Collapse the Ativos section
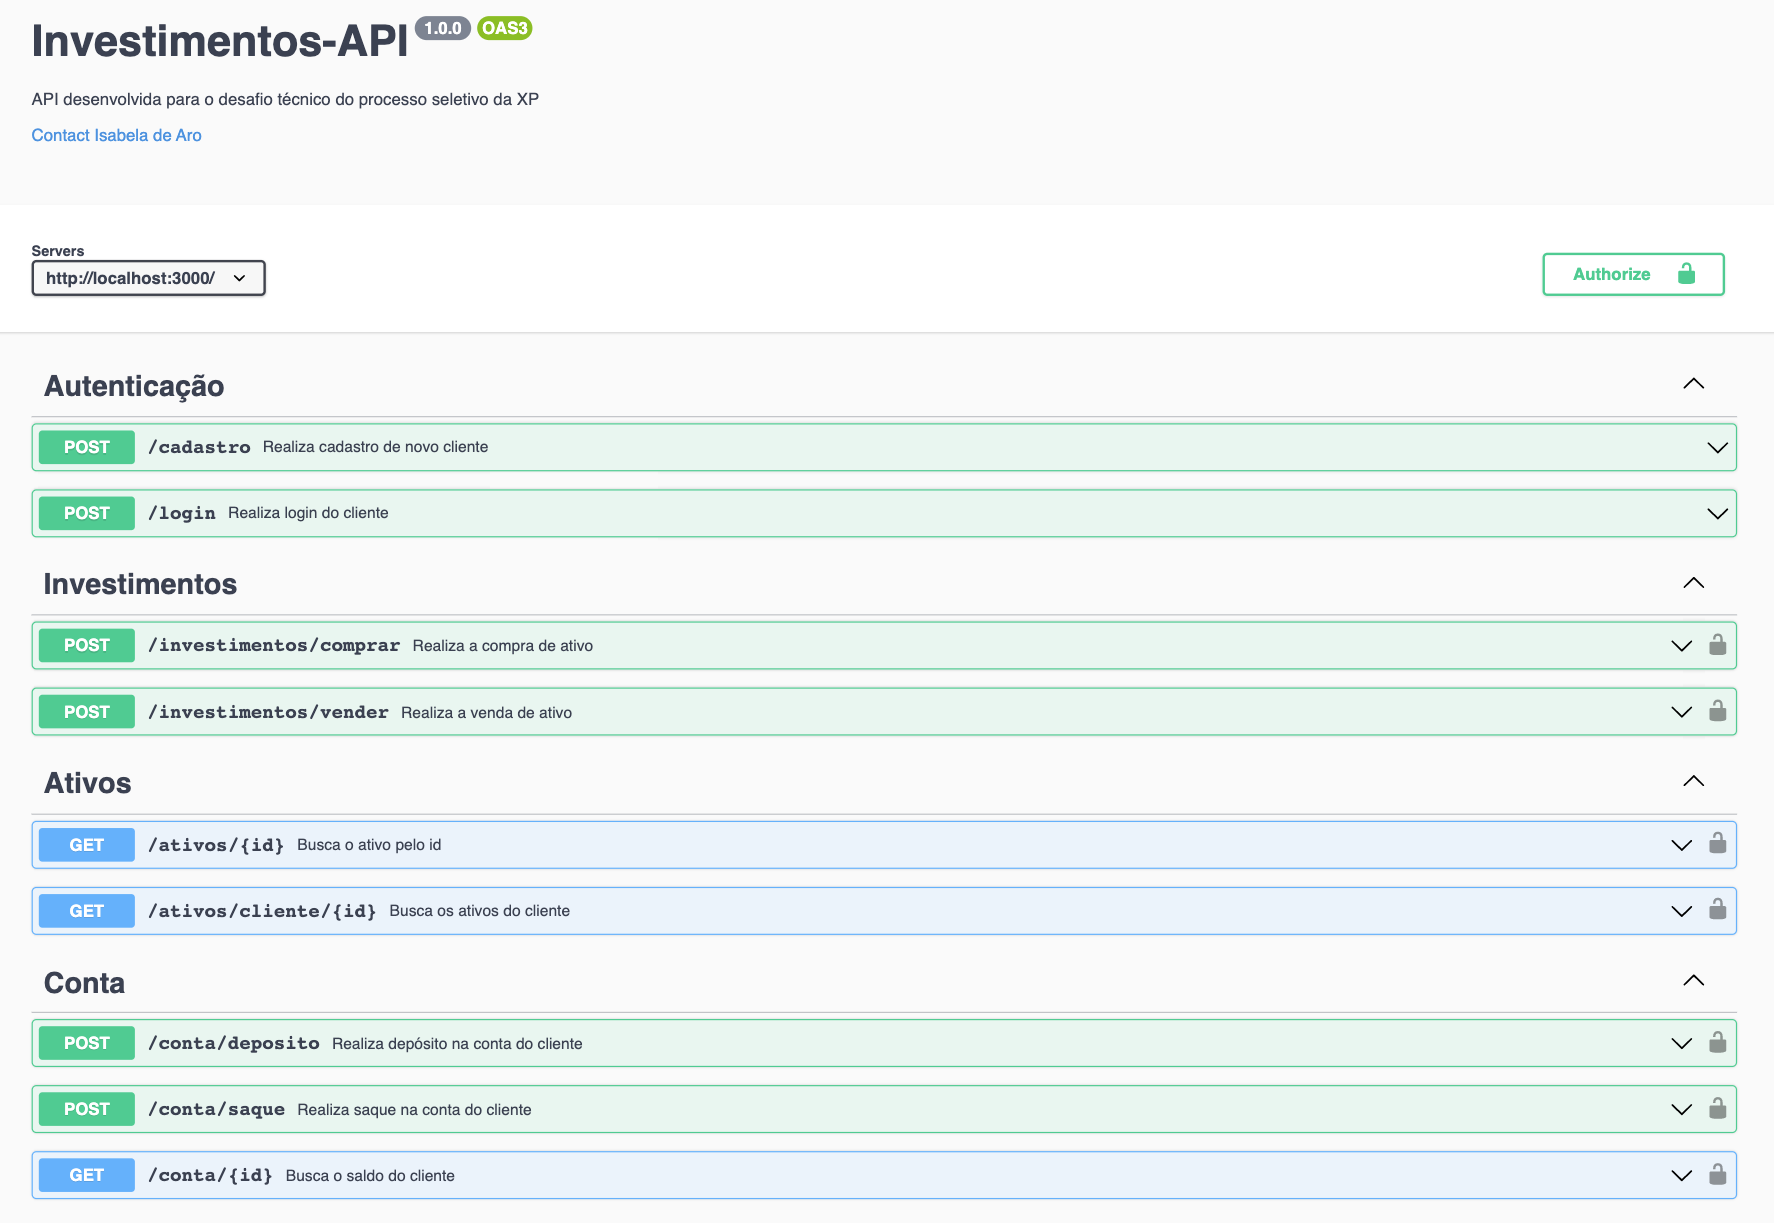The image size is (1774, 1223). pos(1693,781)
